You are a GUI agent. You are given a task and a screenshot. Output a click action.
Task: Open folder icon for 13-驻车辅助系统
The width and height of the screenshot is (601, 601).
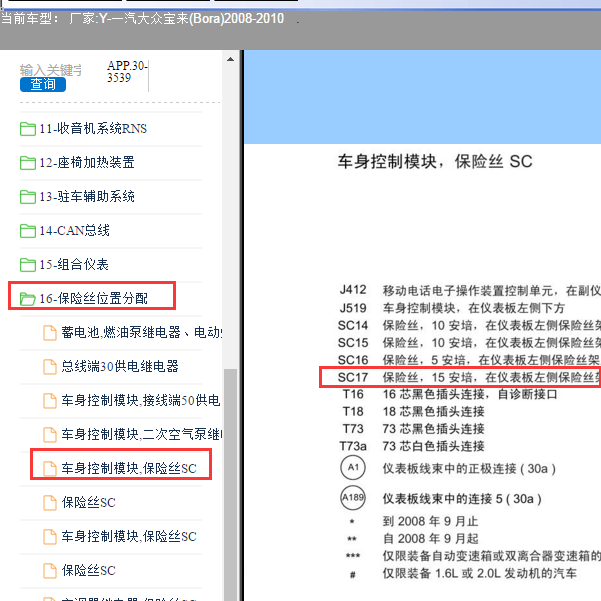[x=28, y=197]
